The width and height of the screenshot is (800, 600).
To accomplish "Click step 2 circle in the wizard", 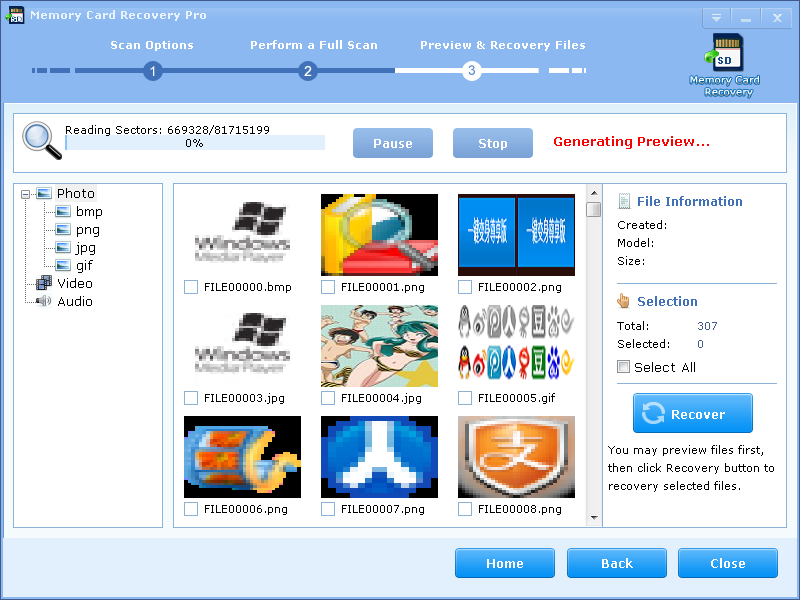I will [308, 71].
